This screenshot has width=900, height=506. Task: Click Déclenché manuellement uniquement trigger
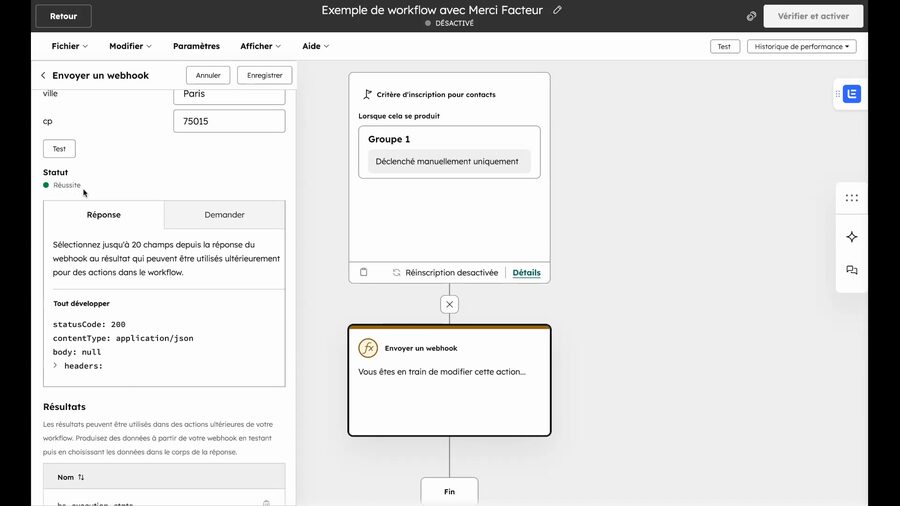point(447,161)
